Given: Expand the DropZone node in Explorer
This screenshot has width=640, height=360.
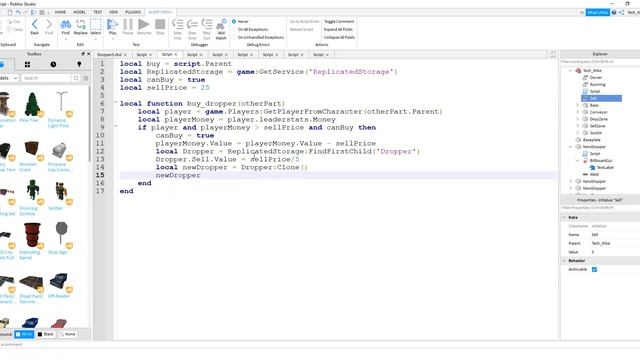Looking at the screenshot, I should (578, 119).
